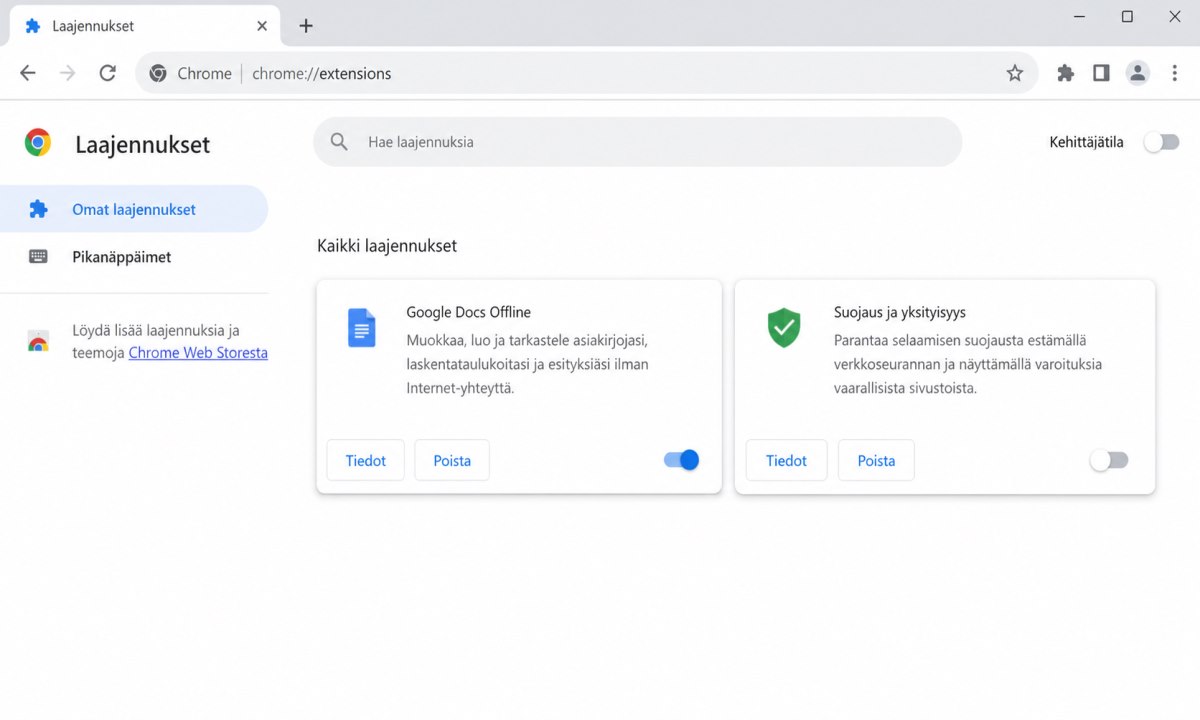This screenshot has height=720, width=1200.
Task: Reload the extensions page
Action: coord(108,73)
